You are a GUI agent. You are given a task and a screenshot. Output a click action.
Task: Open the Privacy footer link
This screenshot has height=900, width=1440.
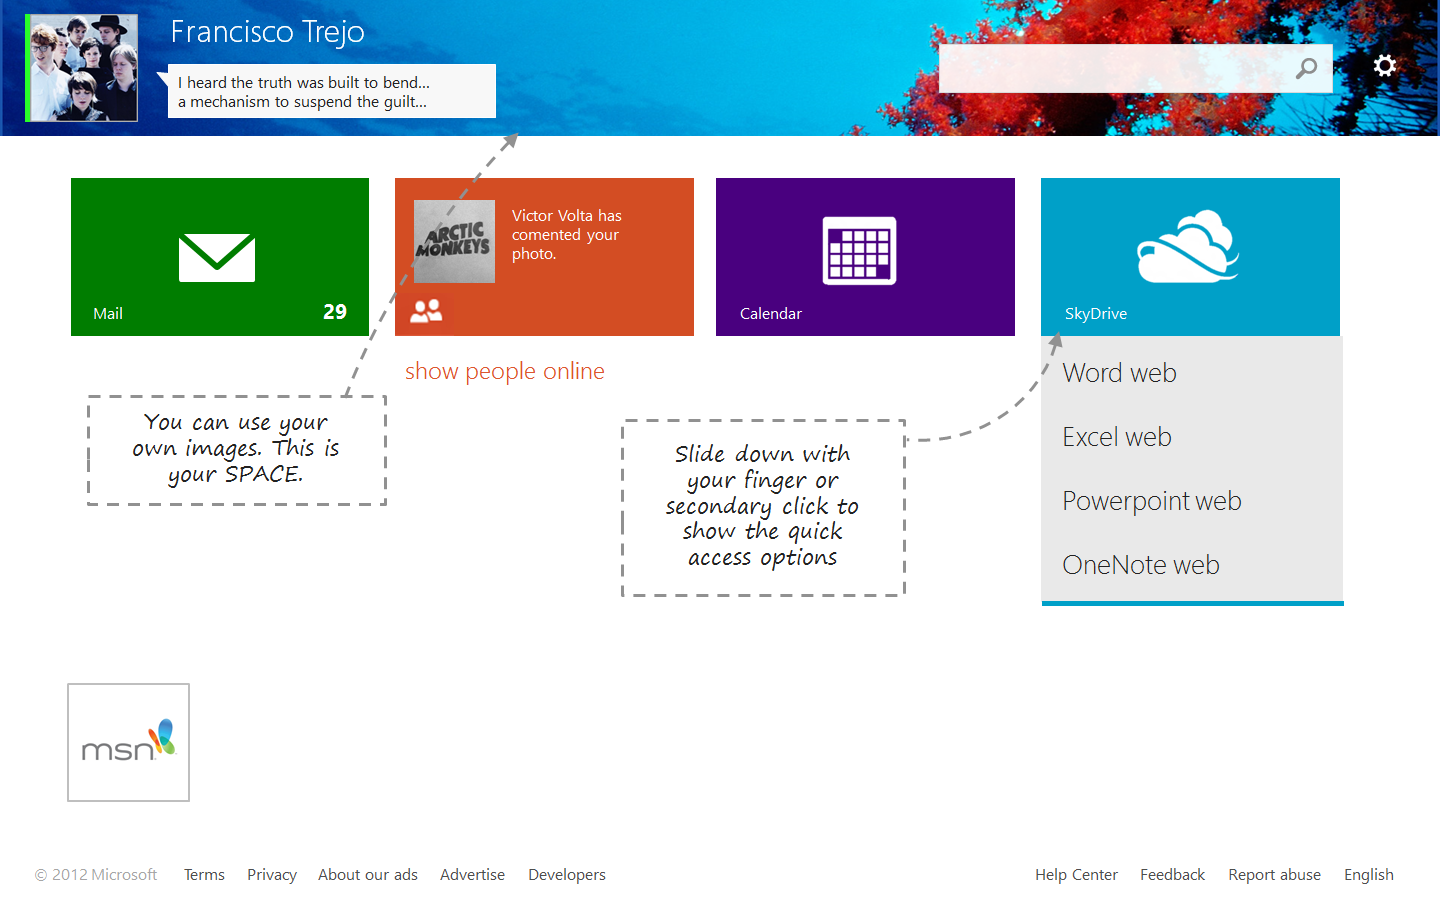(x=272, y=875)
